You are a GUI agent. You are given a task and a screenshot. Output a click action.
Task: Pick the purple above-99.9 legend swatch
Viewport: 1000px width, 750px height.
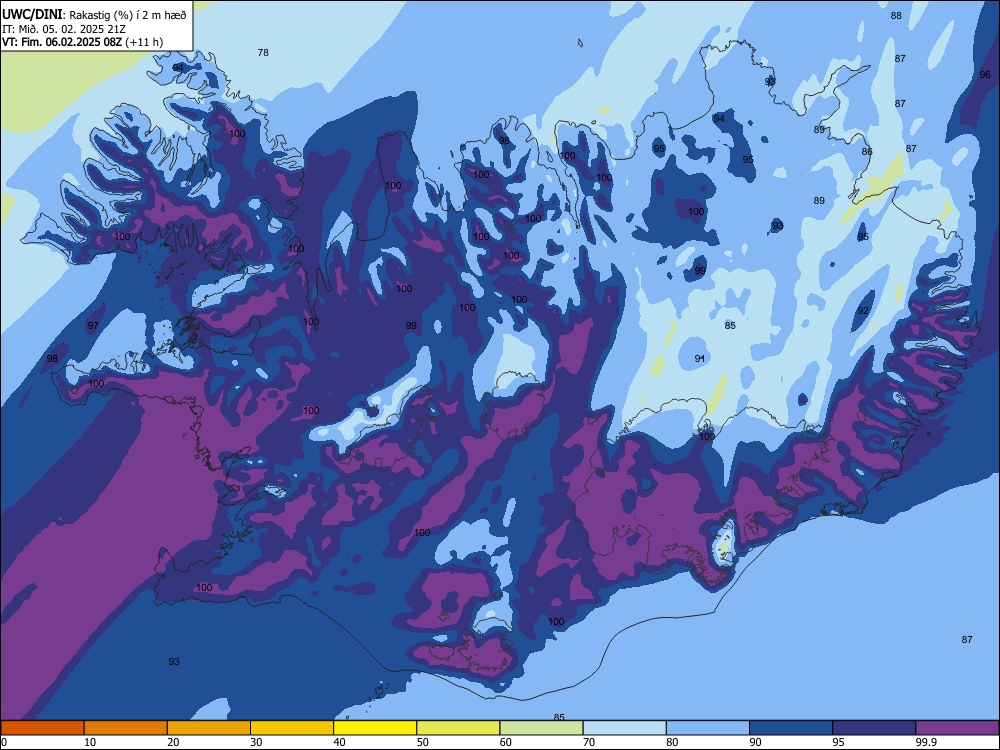tap(957, 728)
